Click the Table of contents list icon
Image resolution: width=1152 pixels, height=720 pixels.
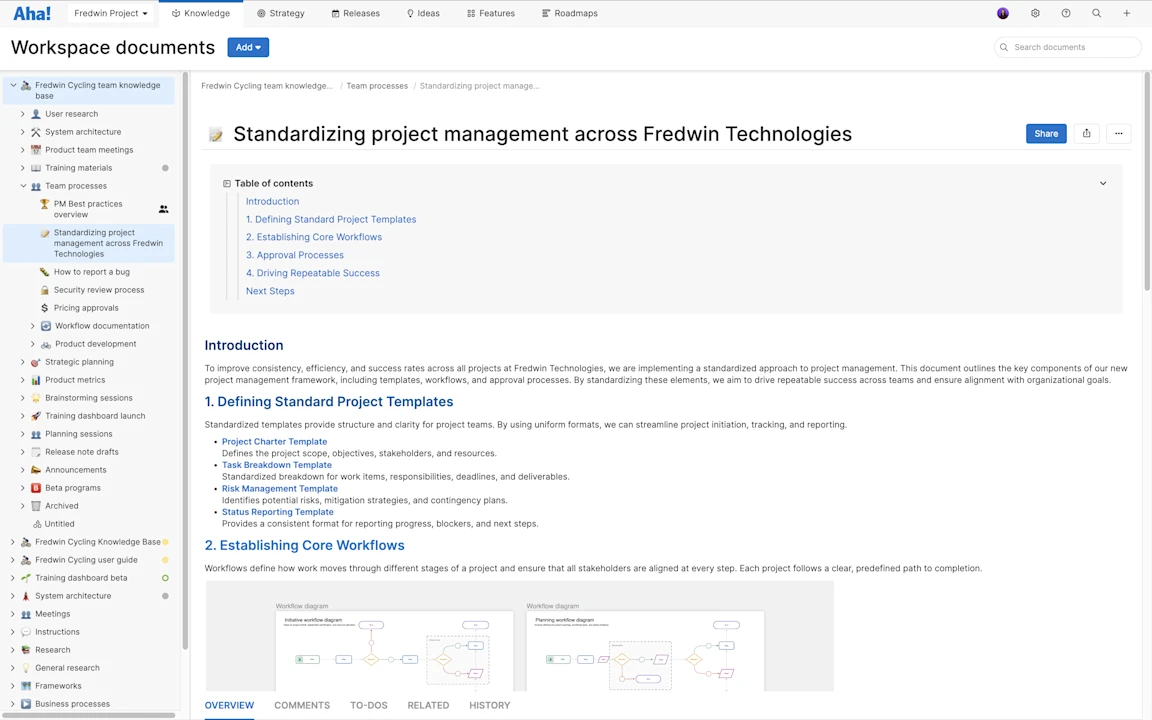[226, 184]
